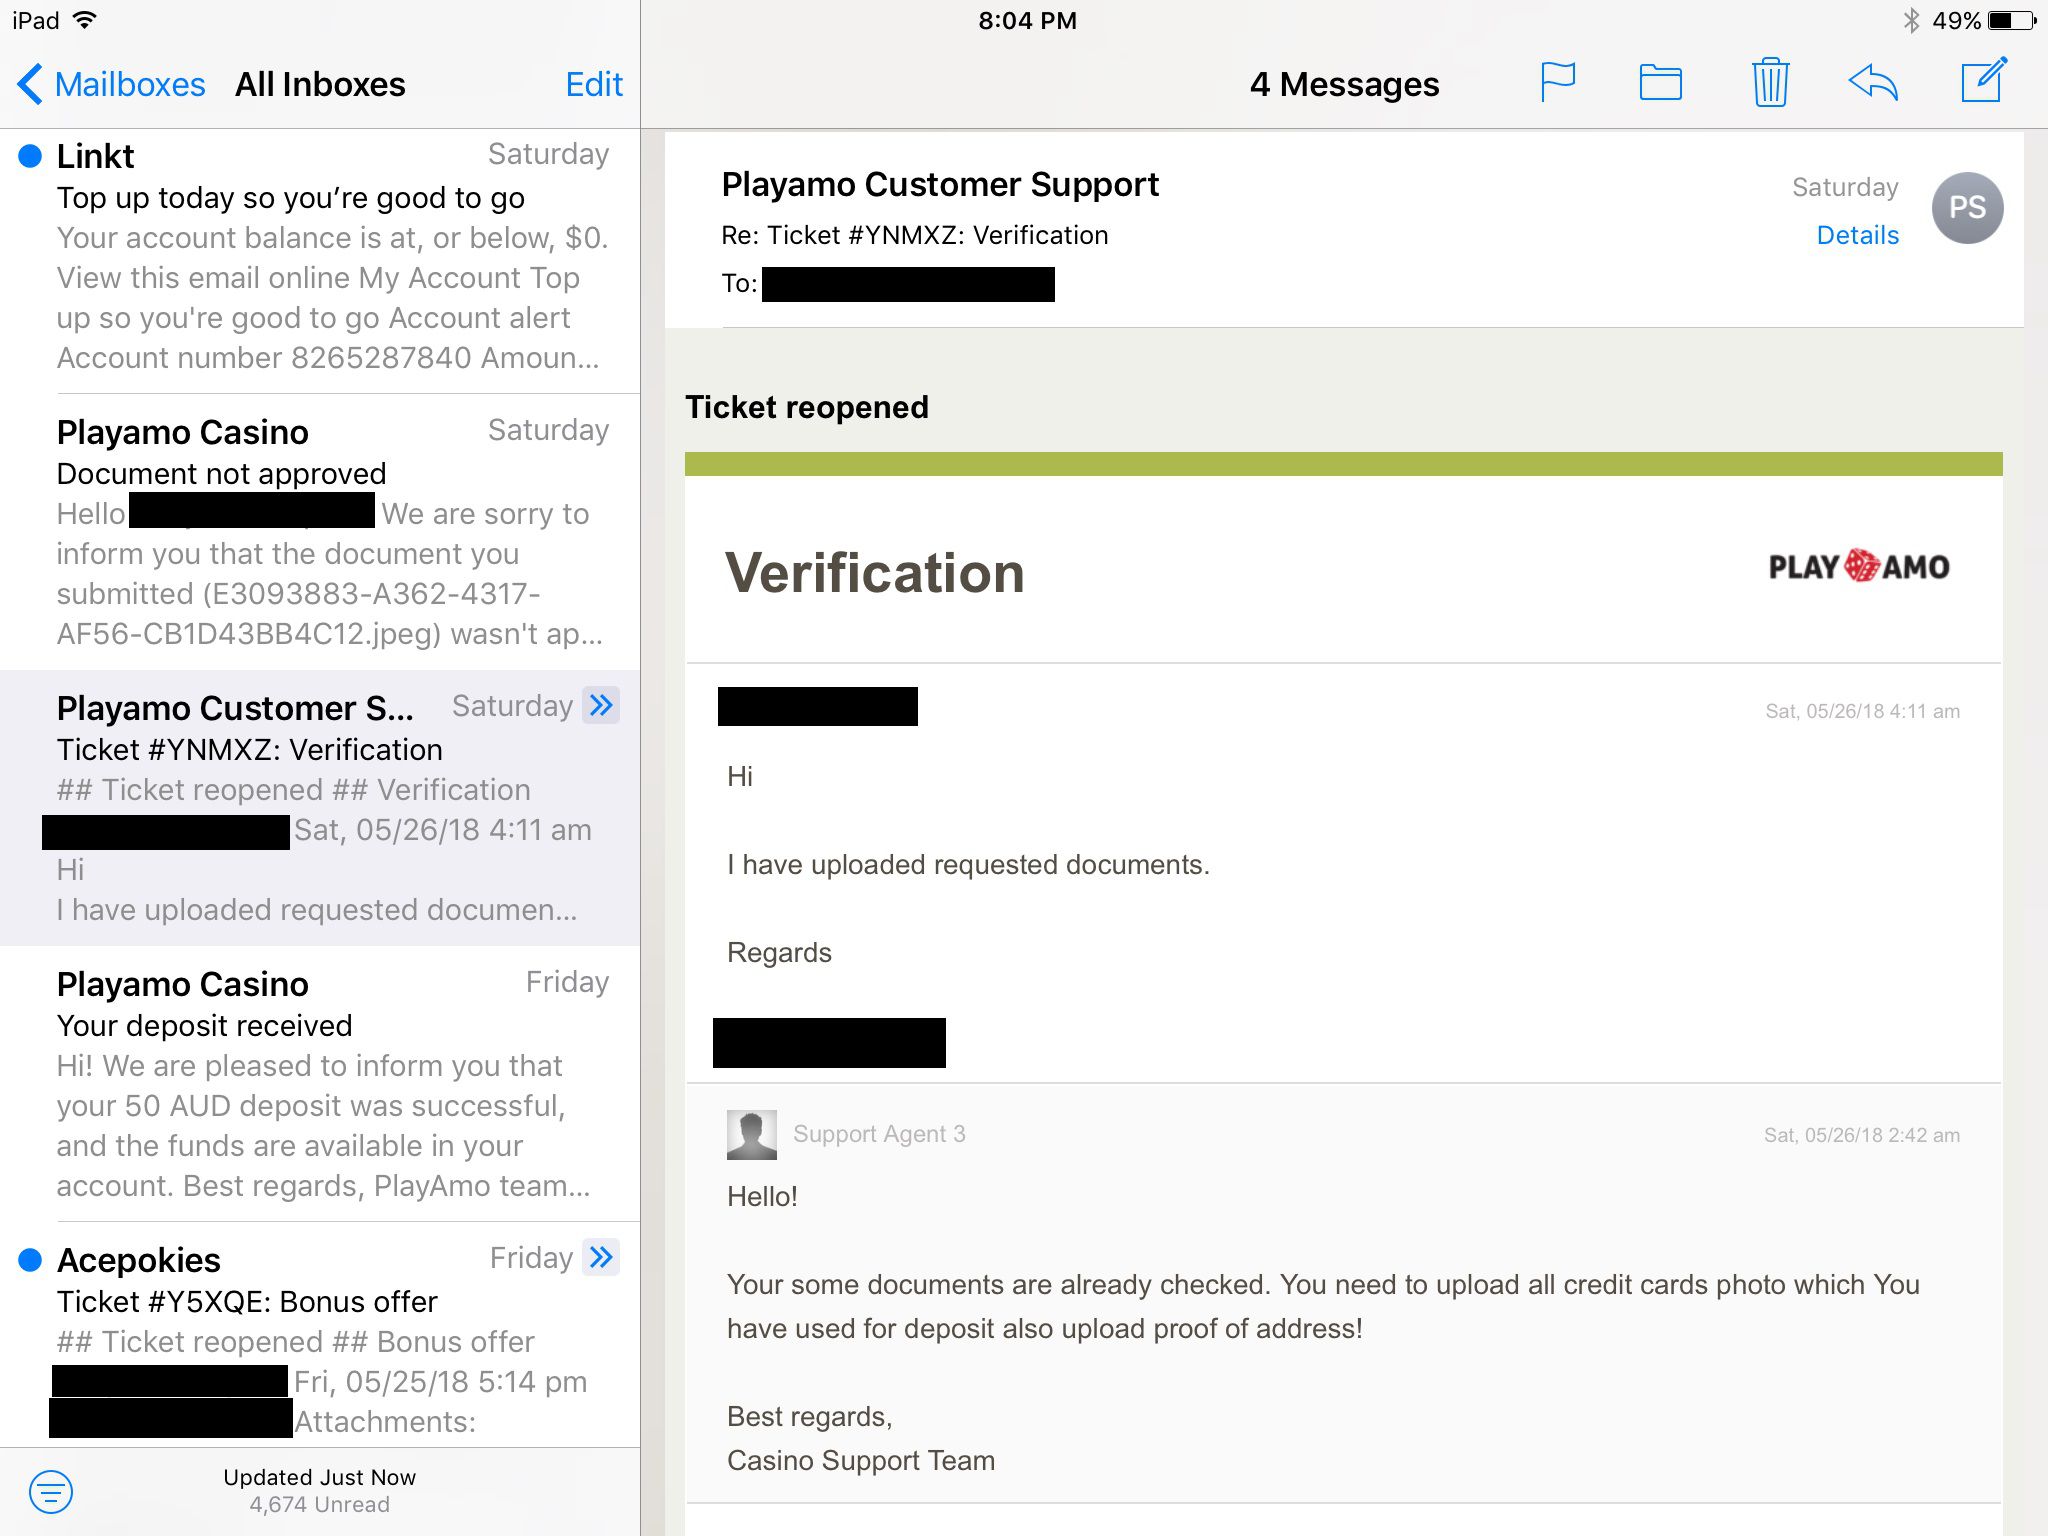2048x1536 pixels.
Task: Tap unread dot on Linkt email
Action: coord(30,156)
